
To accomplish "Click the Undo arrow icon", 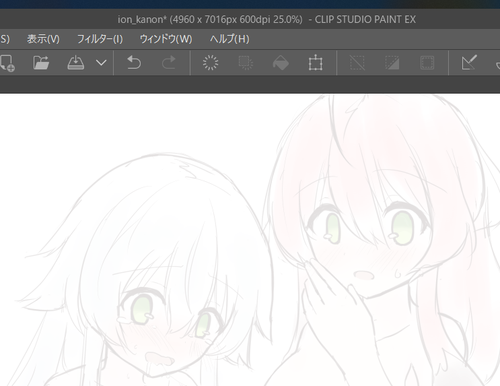I will pos(134,63).
